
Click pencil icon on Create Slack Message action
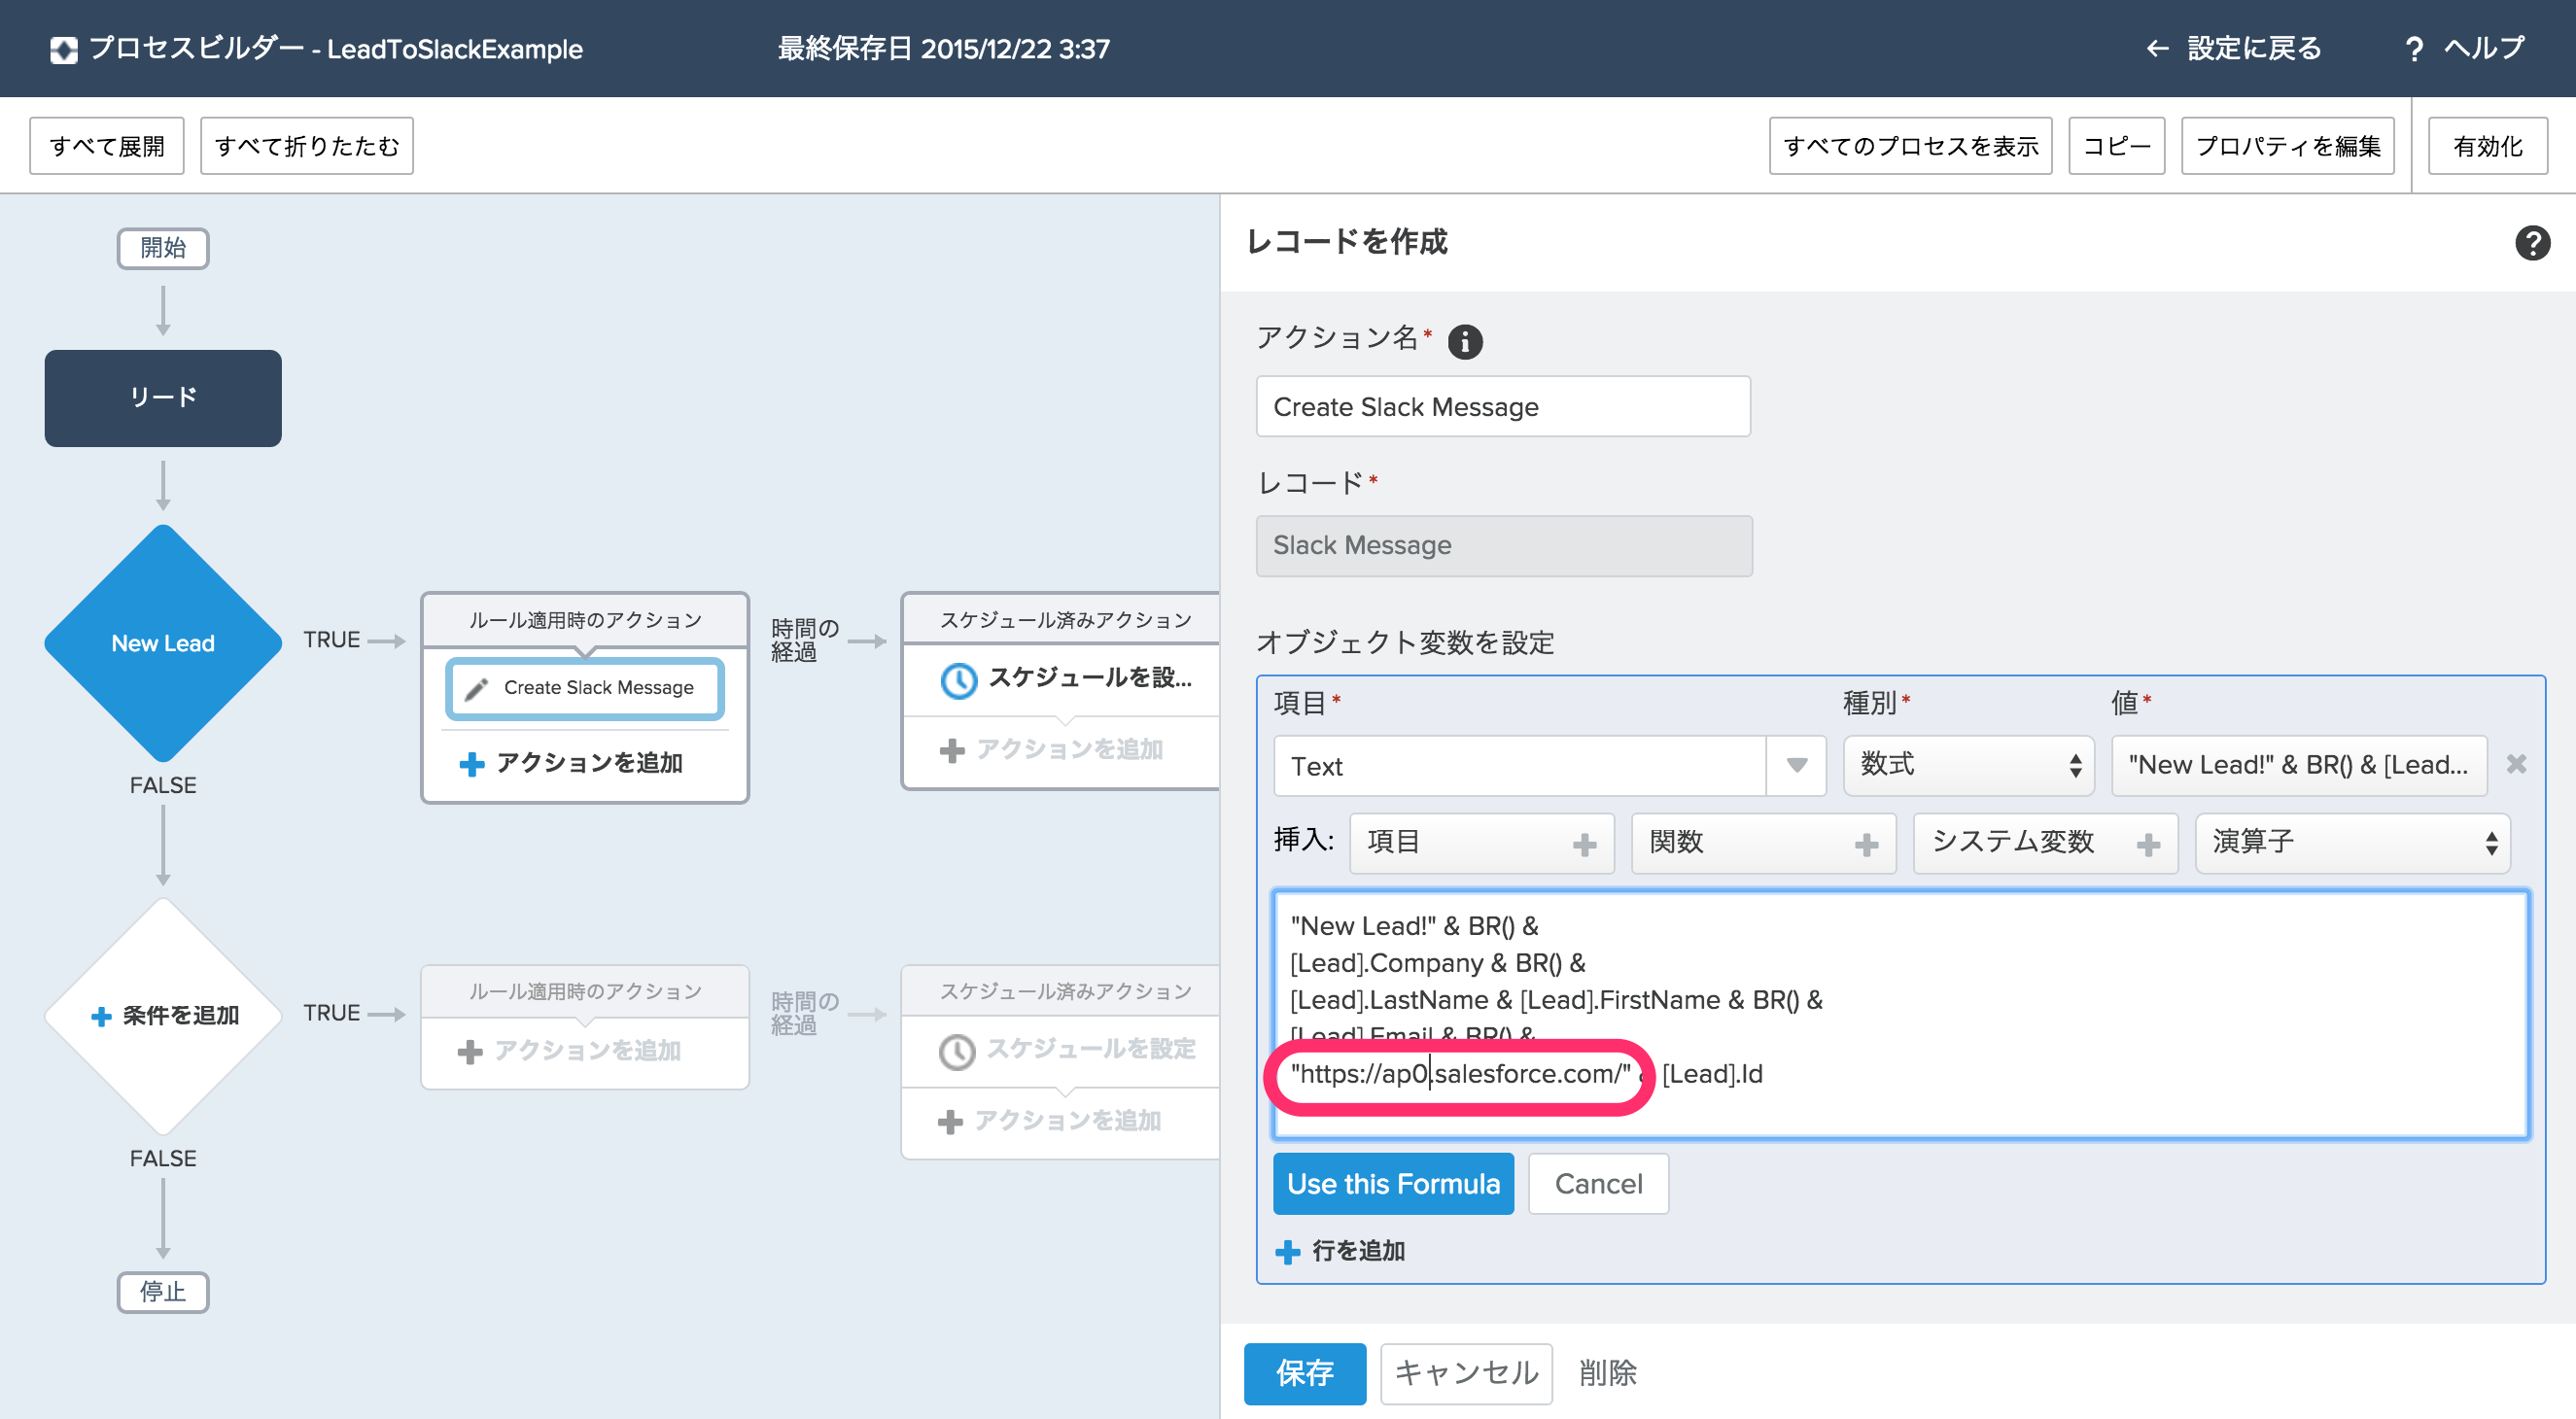[x=477, y=688]
